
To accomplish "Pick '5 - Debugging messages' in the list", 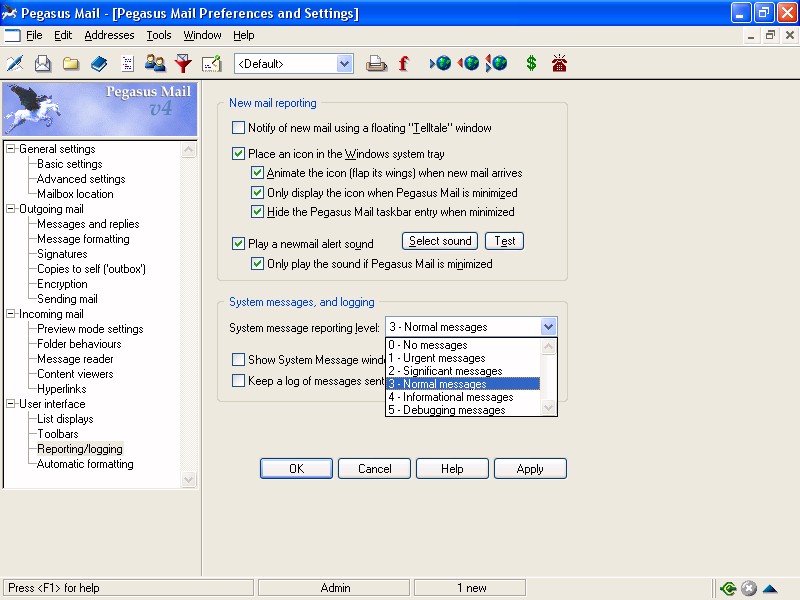I will pyautogui.click(x=463, y=410).
